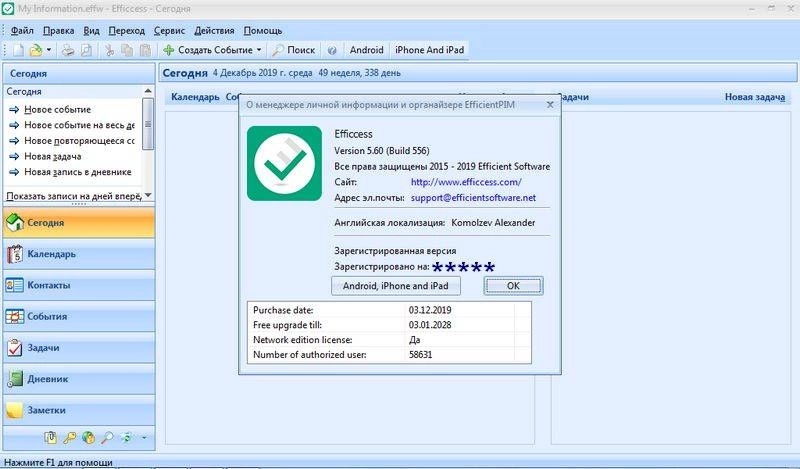This screenshot has width=800, height=469.
Task: Open the Файл menu
Action: pyautogui.click(x=22, y=31)
